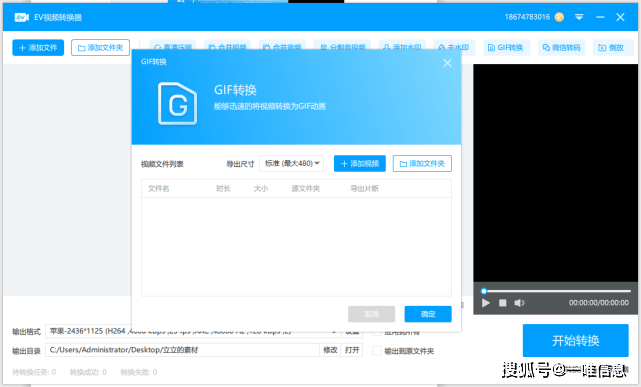Click the 修改 button for output directory
This screenshot has width=641, height=387.
tap(330, 350)
